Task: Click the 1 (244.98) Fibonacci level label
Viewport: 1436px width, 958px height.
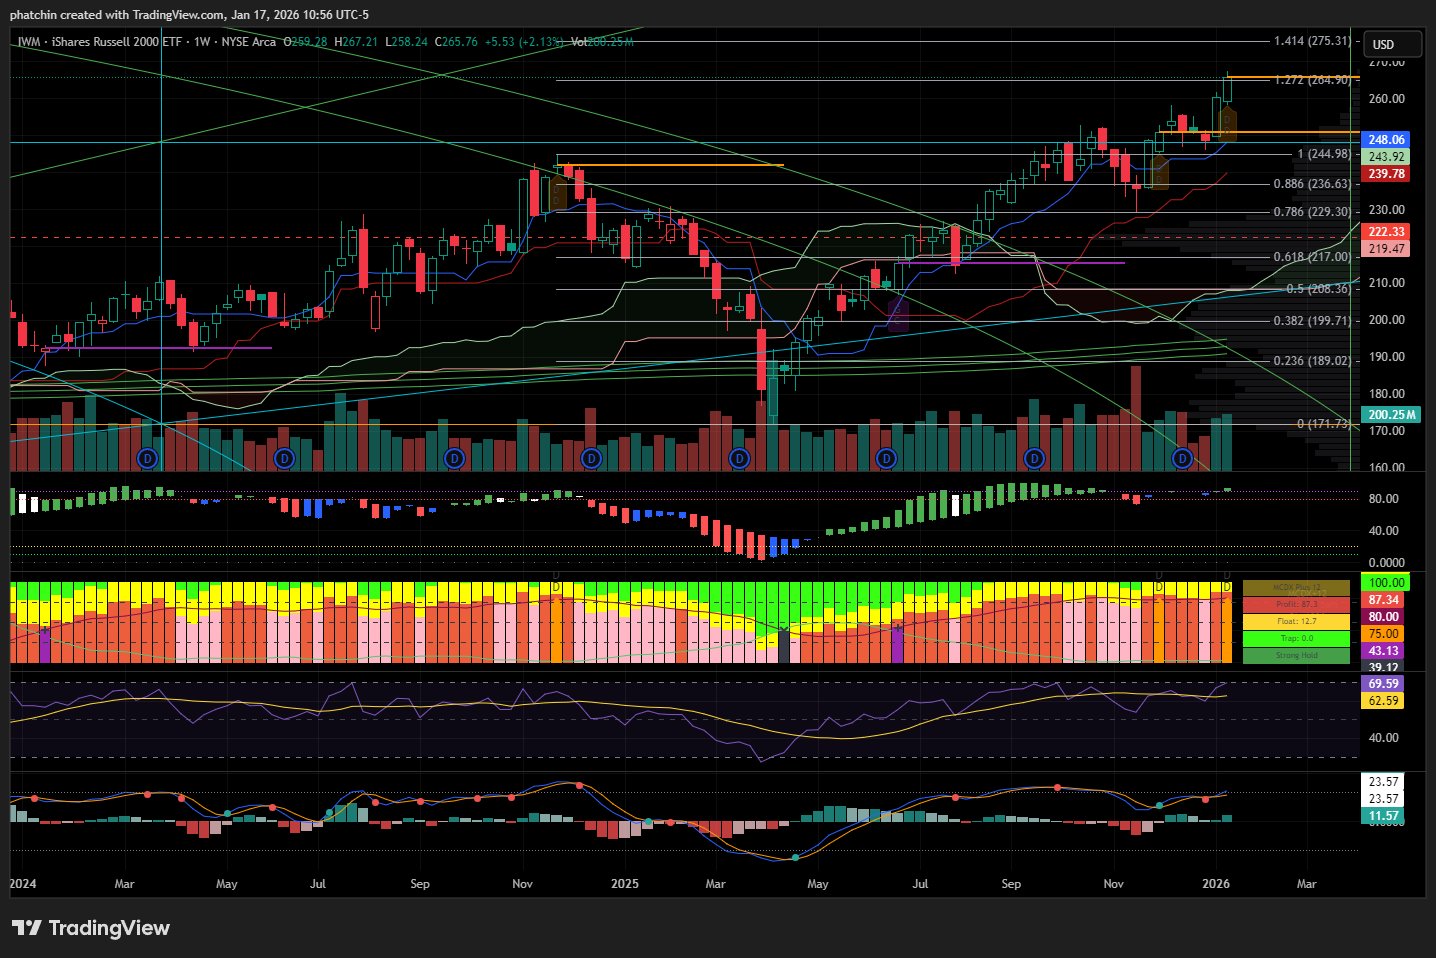Action: pyautogui.click(x=1324, y=154)
